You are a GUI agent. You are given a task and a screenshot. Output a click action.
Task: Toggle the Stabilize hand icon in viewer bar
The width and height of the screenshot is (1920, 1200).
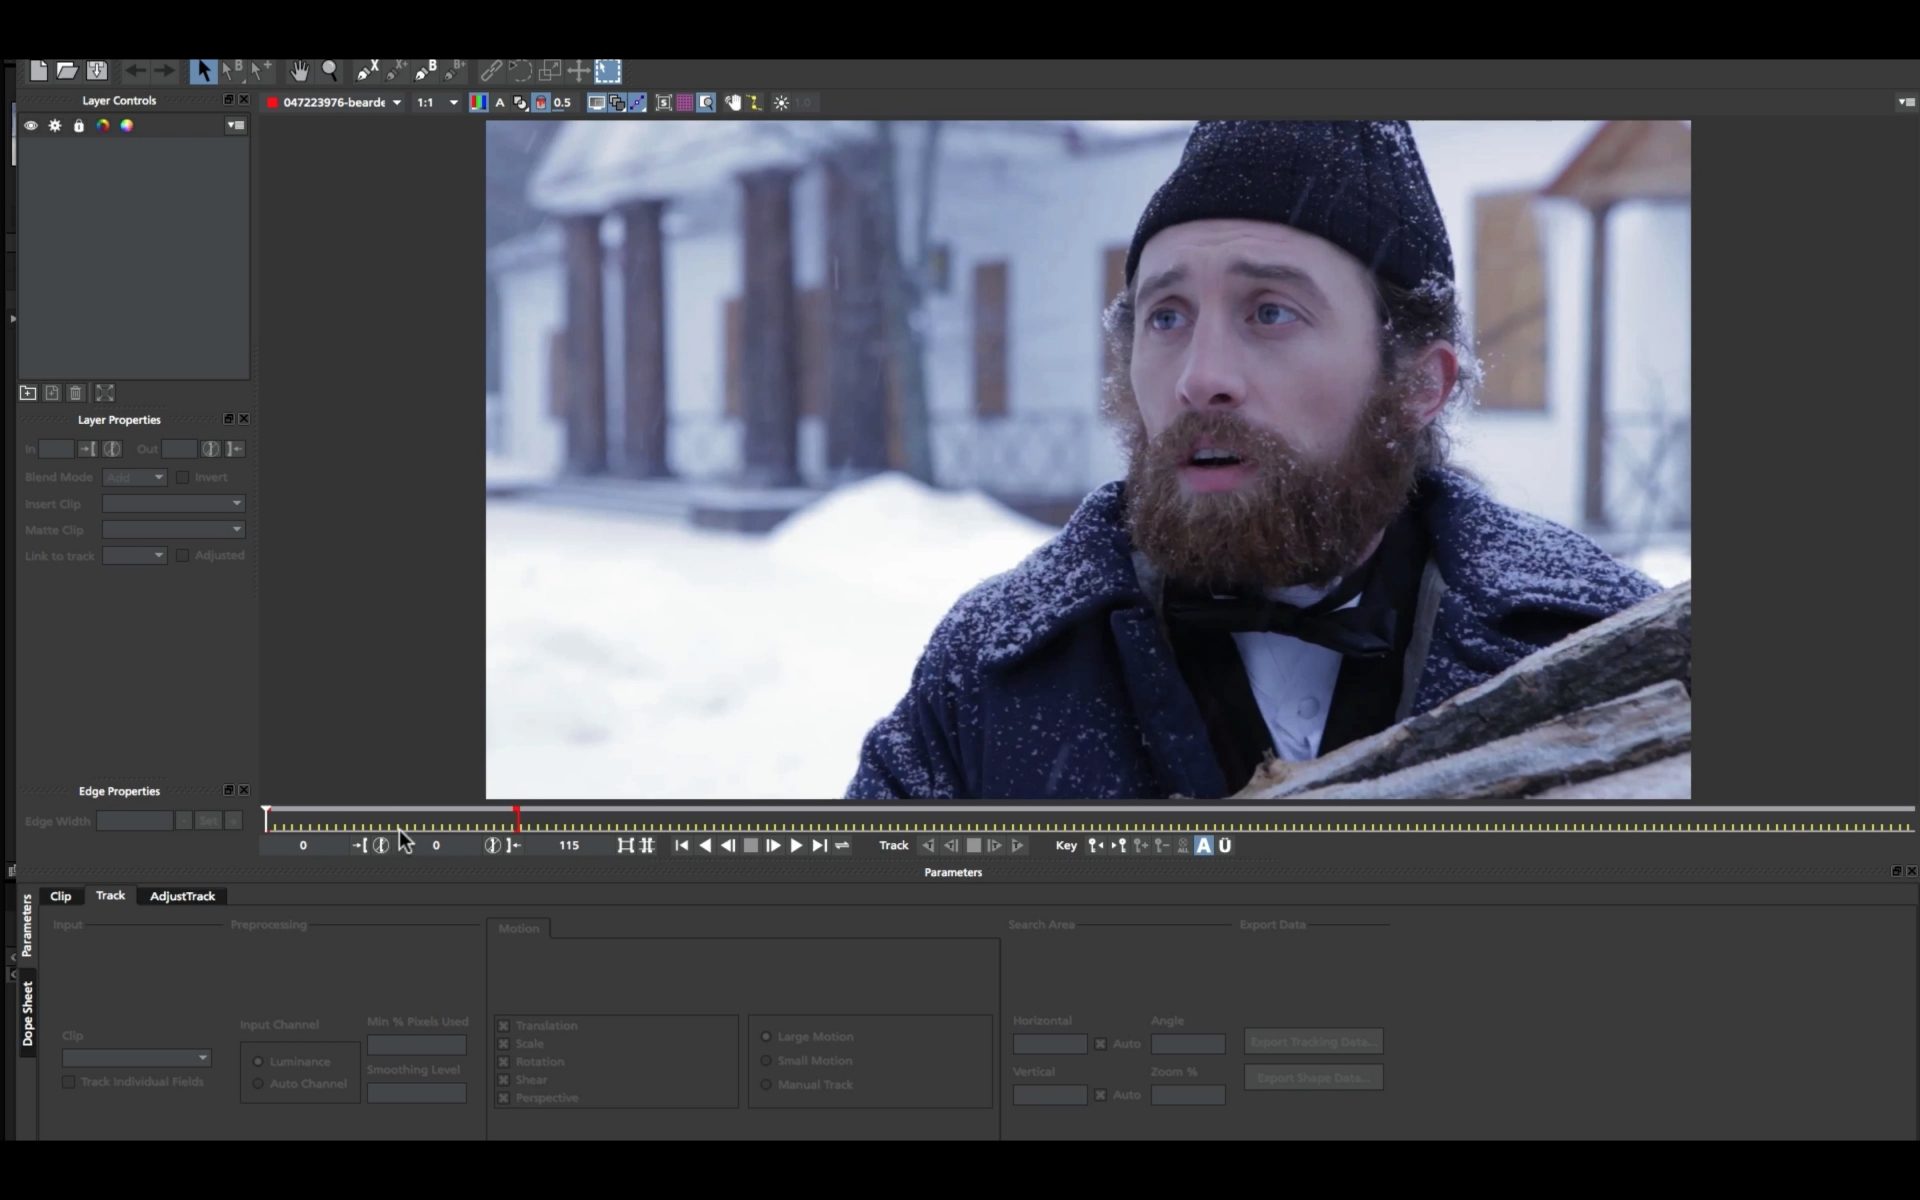point(733,102)
